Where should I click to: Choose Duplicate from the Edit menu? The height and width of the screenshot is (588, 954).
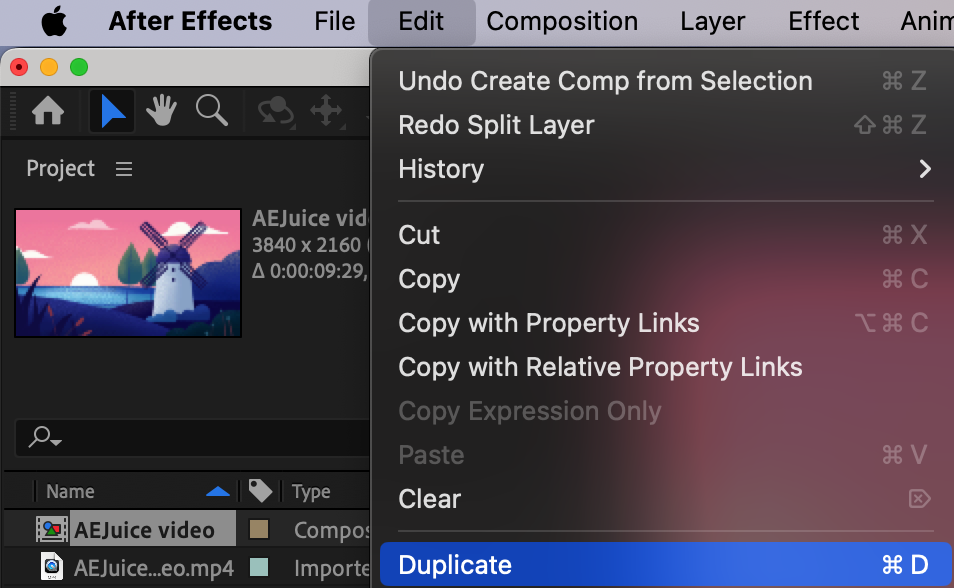click(455, 565)
